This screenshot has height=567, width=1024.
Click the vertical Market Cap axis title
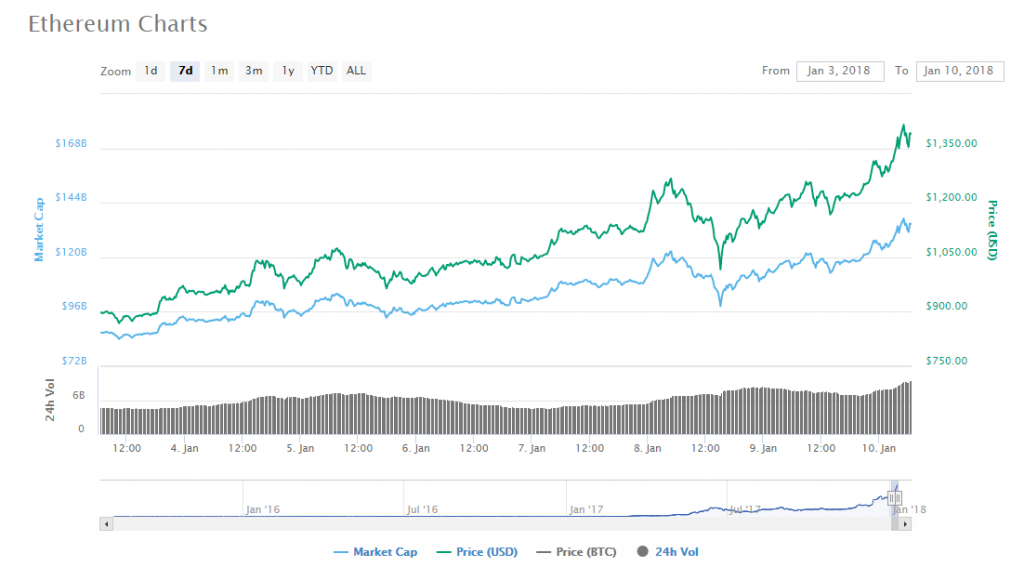point(39,229)
